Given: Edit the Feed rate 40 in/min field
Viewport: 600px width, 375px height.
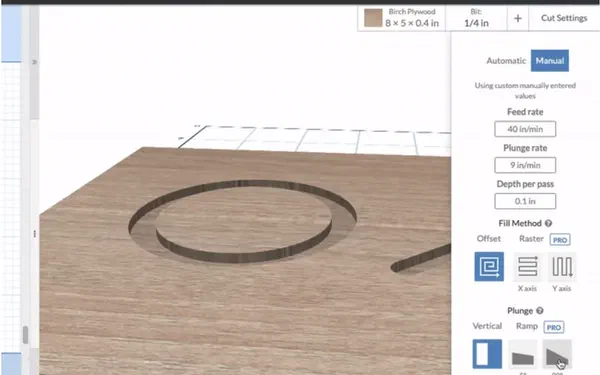Looking at the screenshot, I should point(525,129).
